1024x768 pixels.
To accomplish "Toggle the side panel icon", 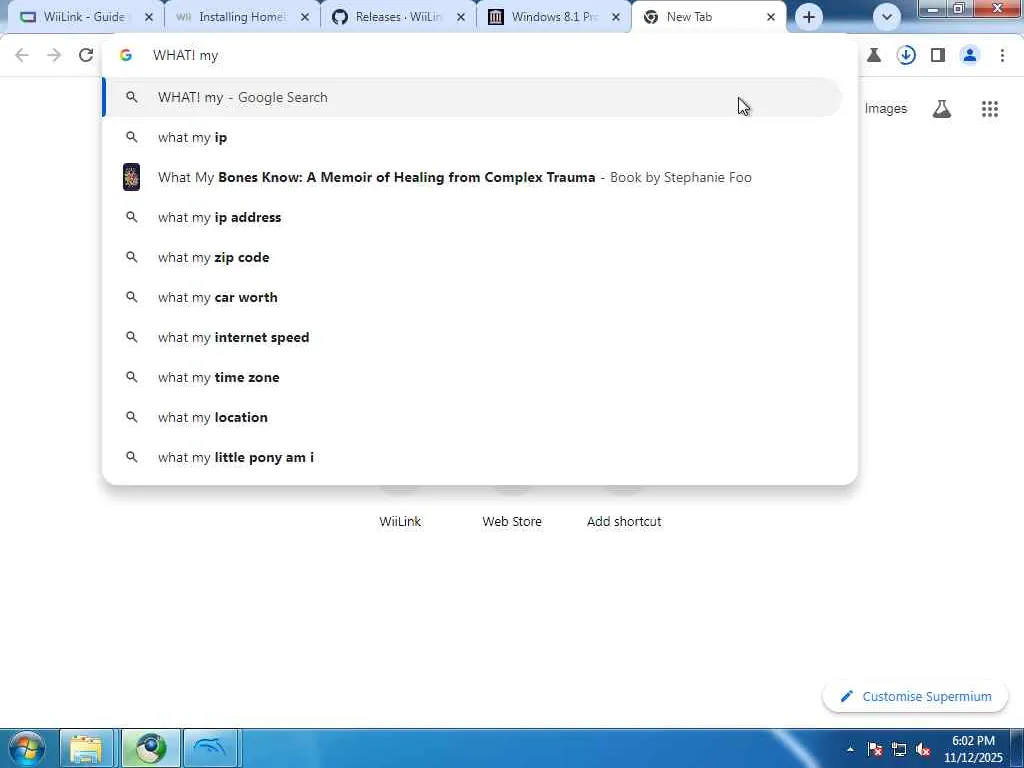I will (x=938, y=56).
